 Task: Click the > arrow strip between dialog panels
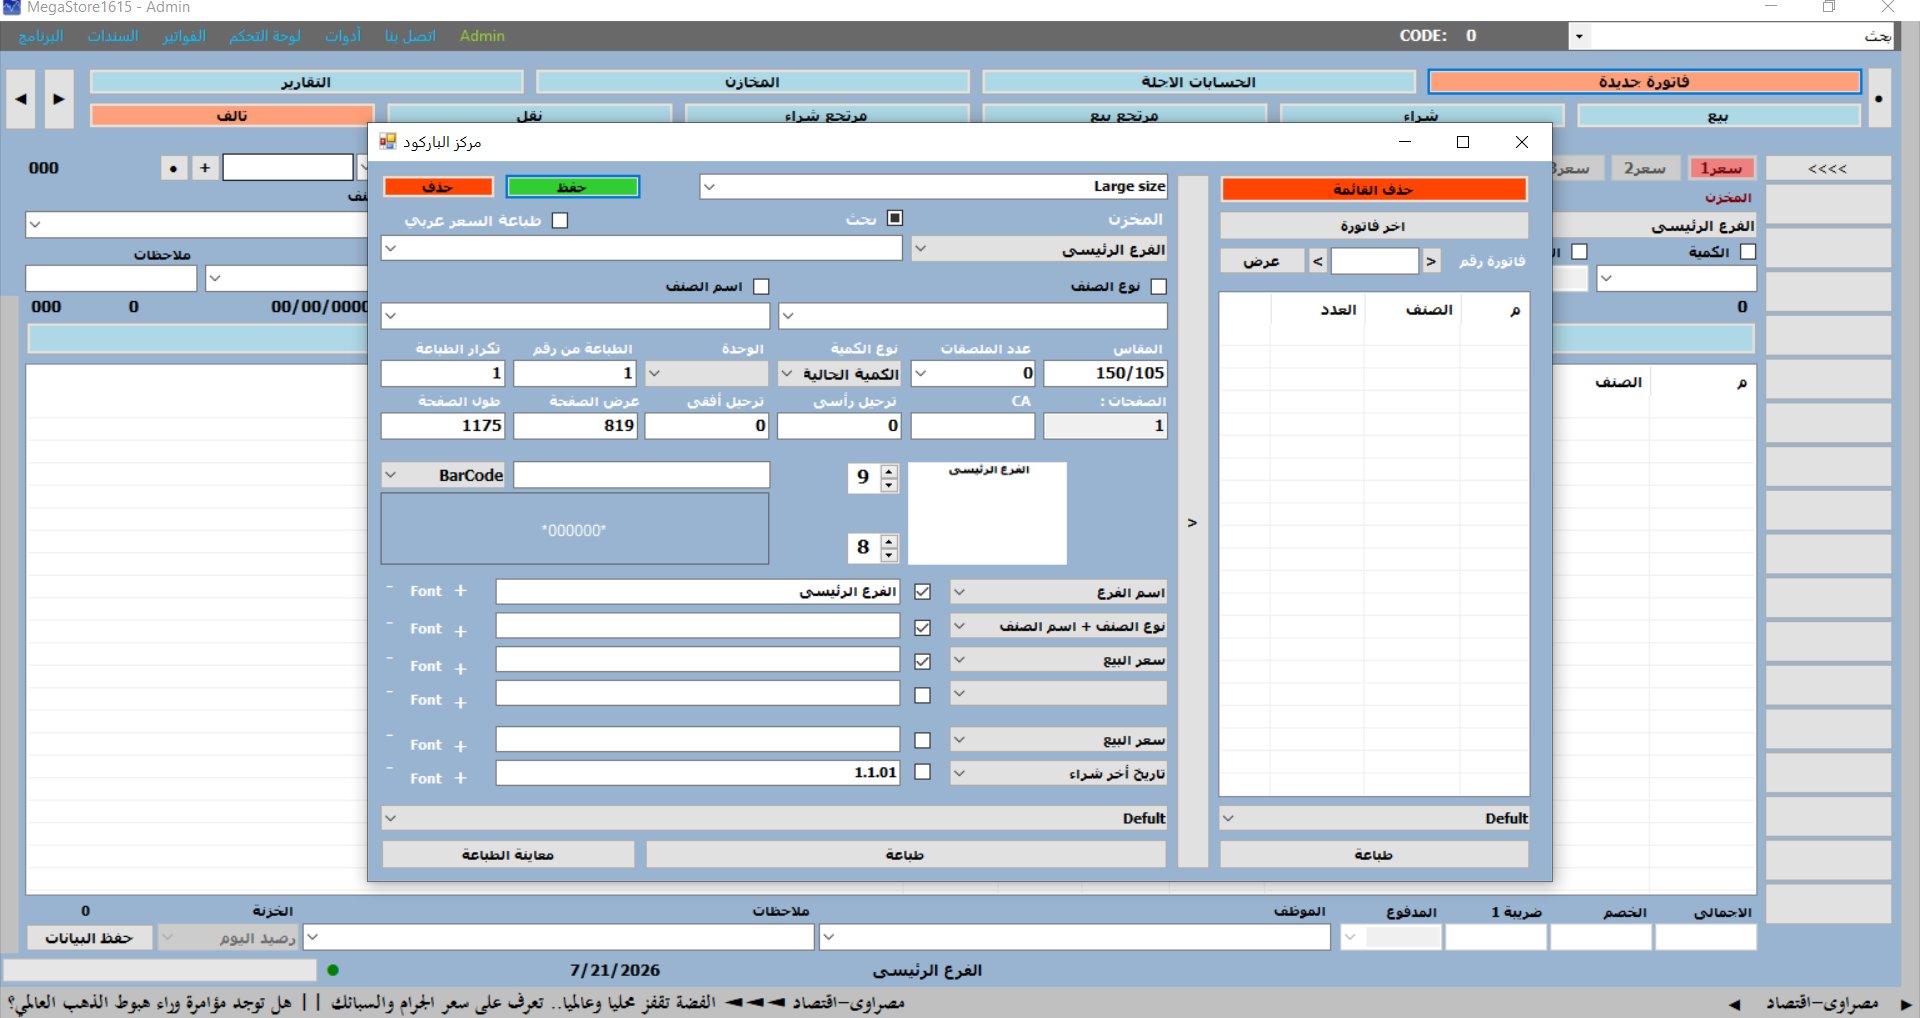point(1192,522)
